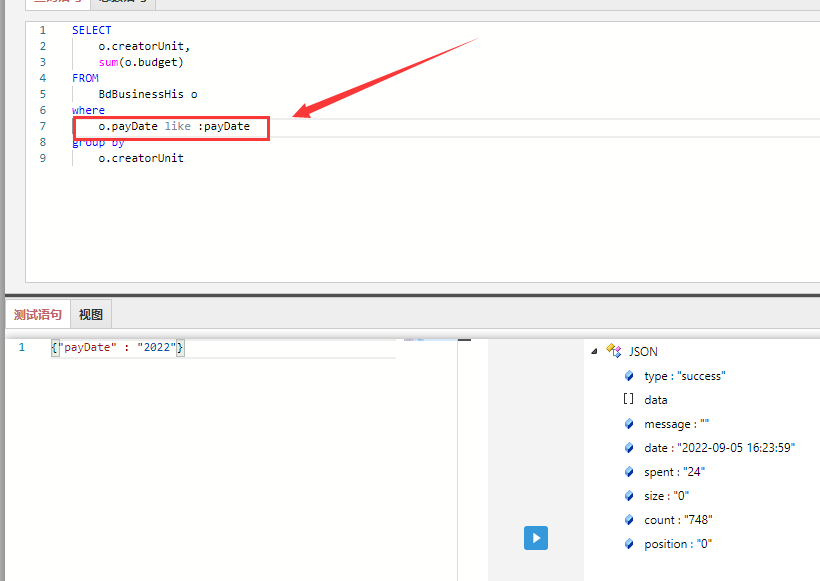The image size is (820, 581).
Task: Click the blue icon beside message
Action: click(629, 424)
